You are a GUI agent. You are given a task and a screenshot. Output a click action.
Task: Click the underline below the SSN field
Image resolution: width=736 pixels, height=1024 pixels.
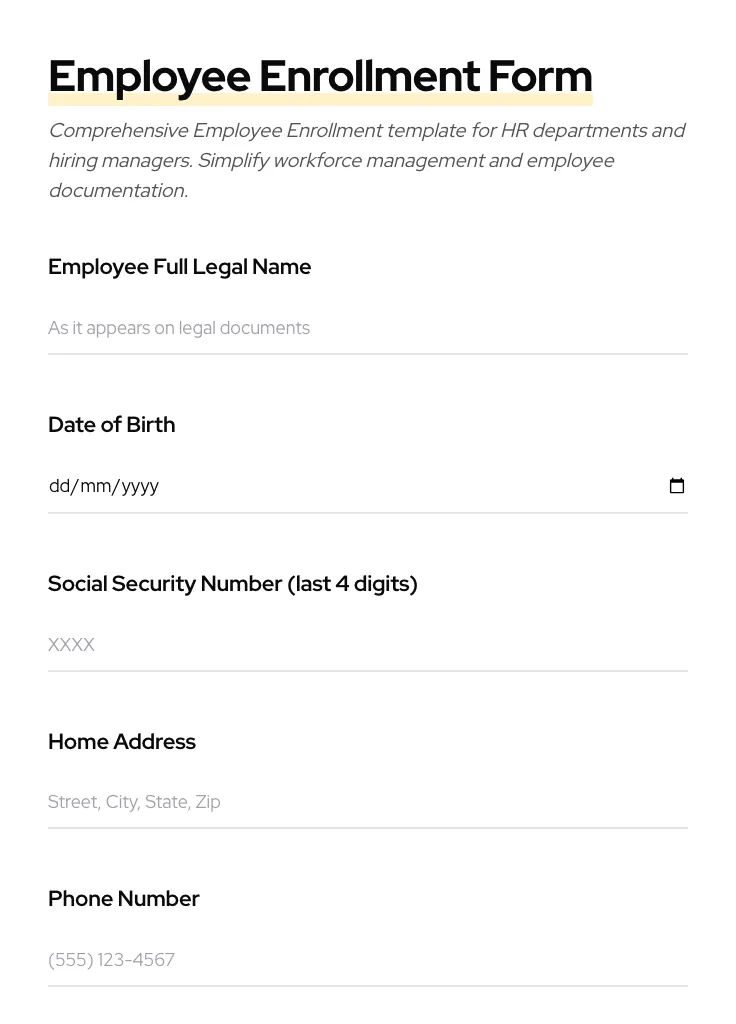pos(368,671)
